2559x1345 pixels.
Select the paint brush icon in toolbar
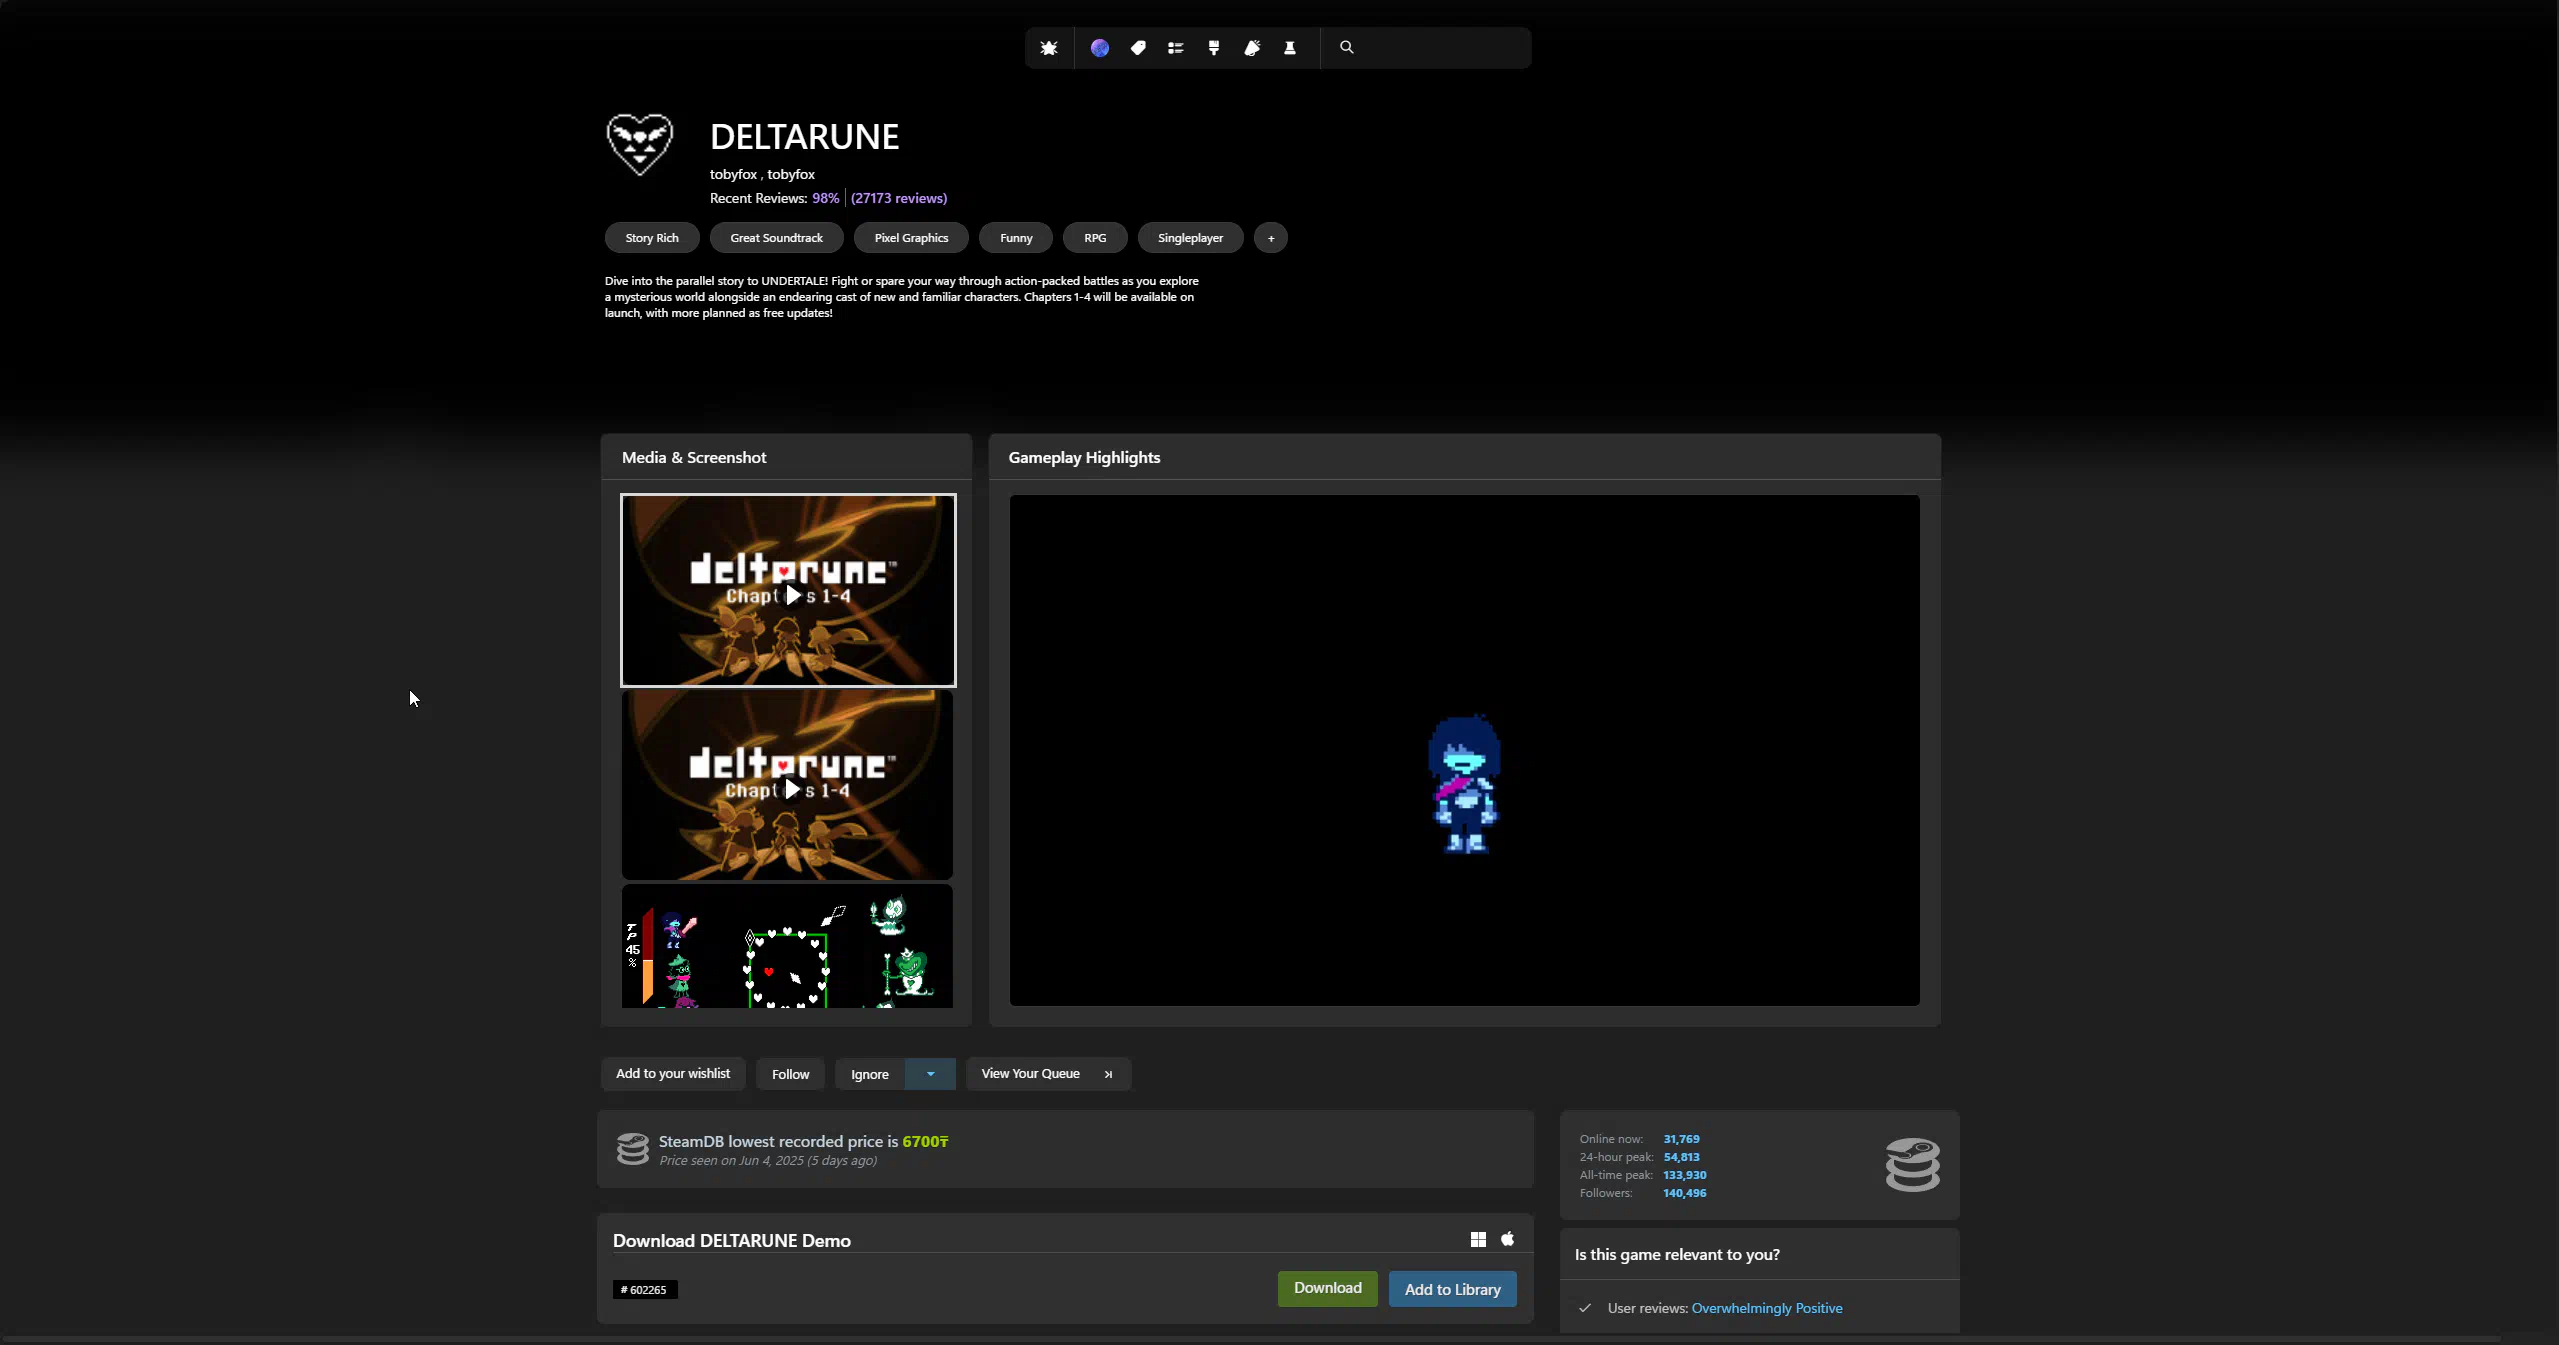pos(1214,48)
